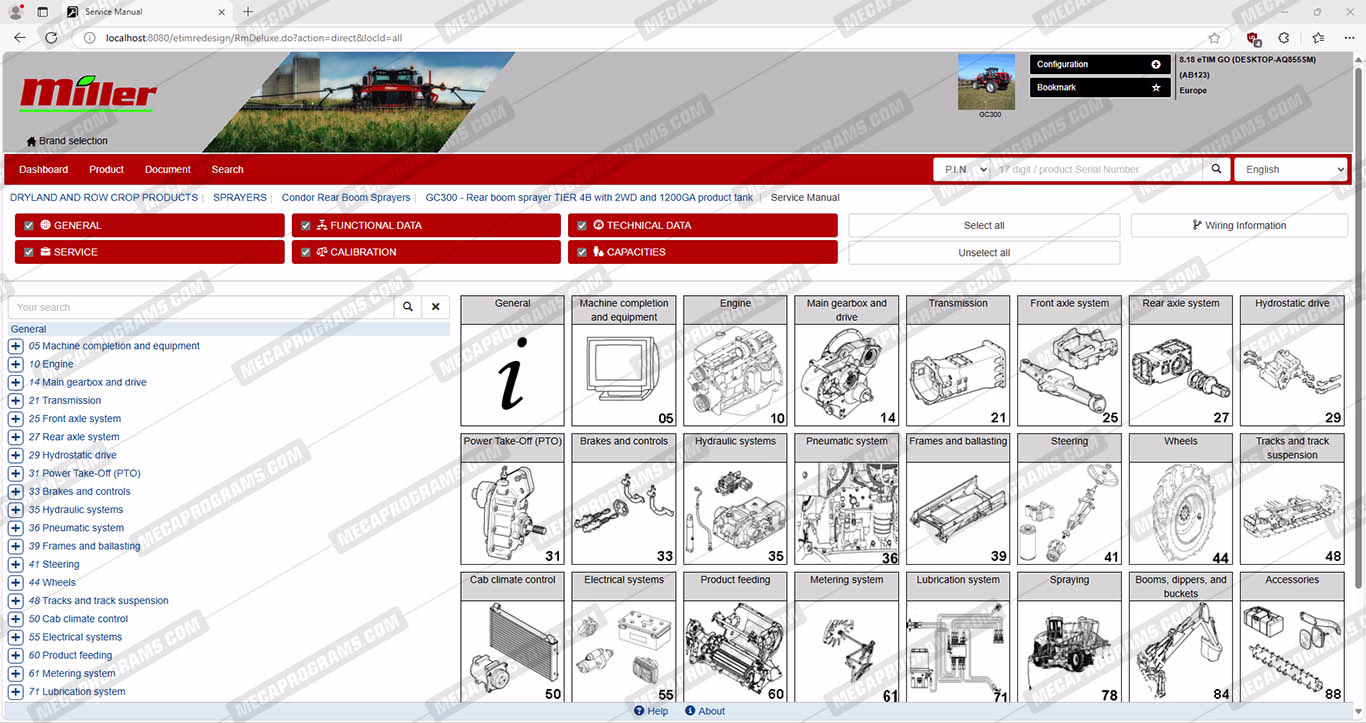Open the General info tile

(x=512, y=361)
